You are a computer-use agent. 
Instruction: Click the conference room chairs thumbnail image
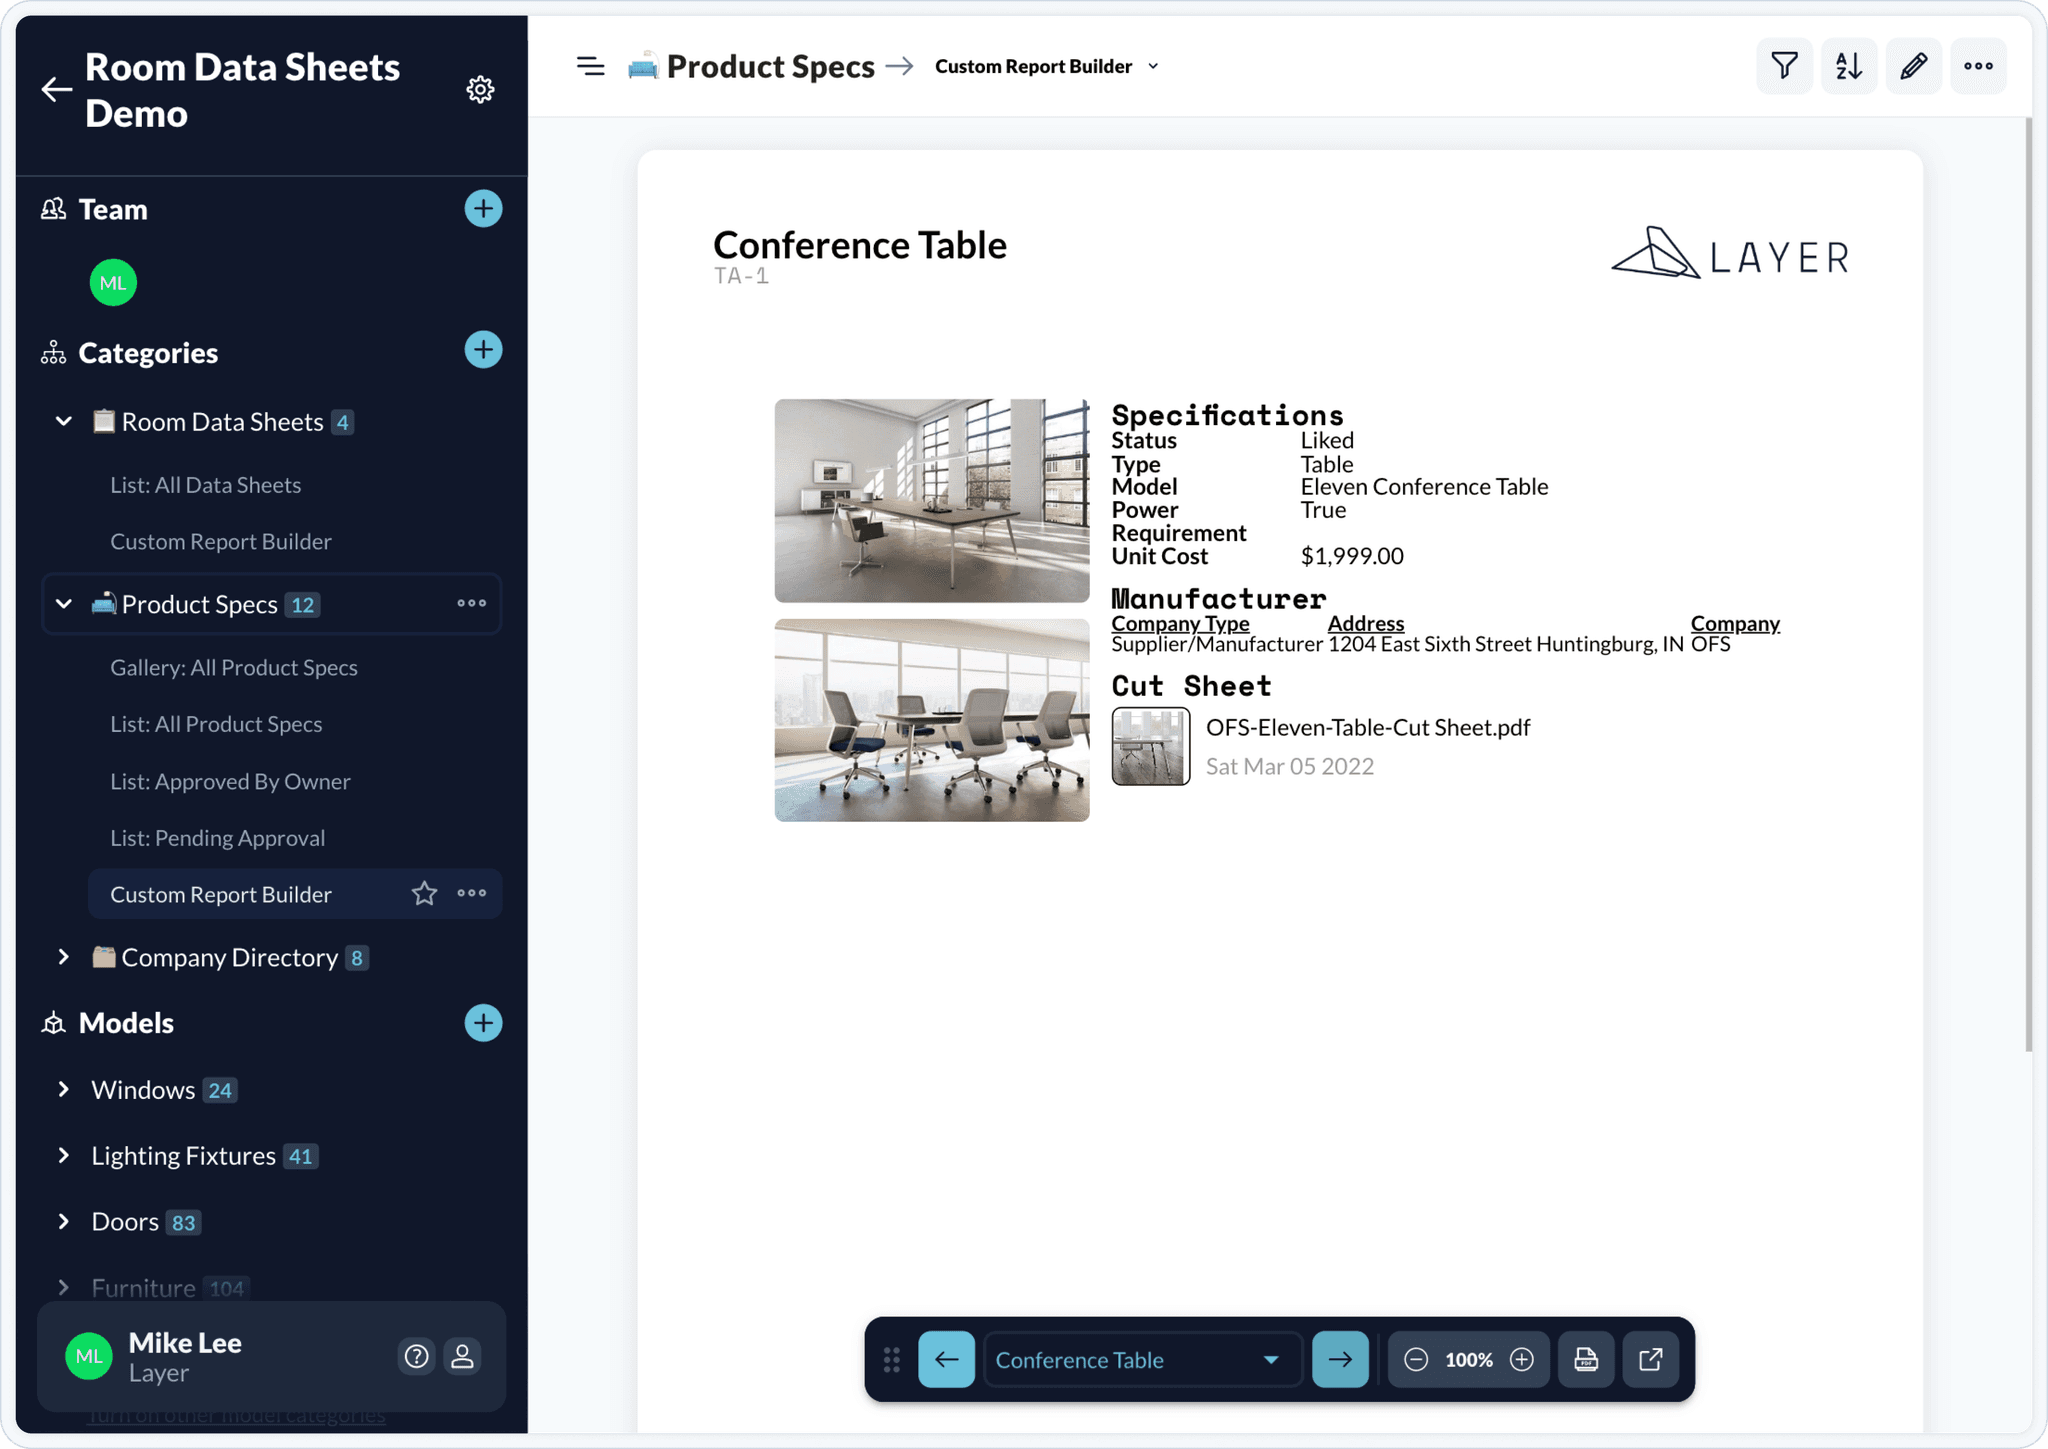(931, 720)
